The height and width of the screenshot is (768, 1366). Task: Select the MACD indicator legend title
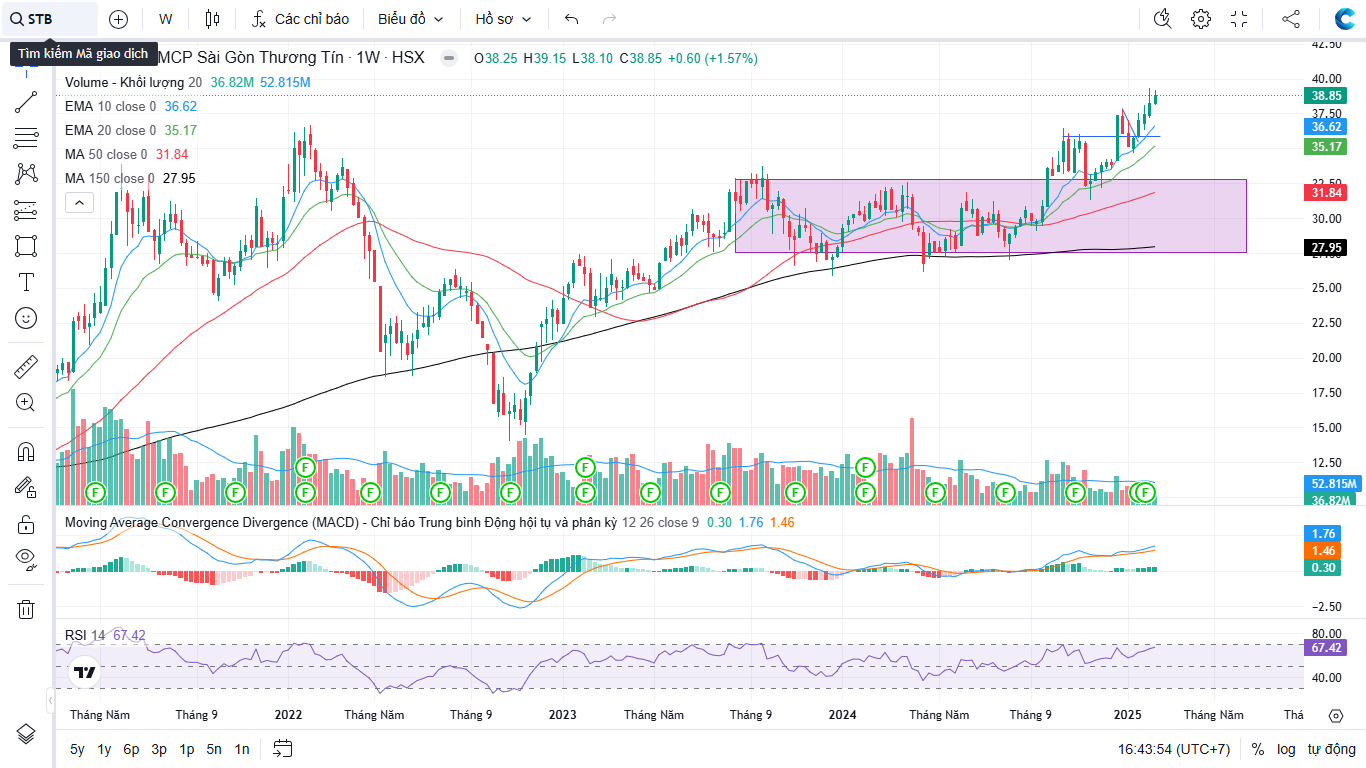click(x=340, y=522)
